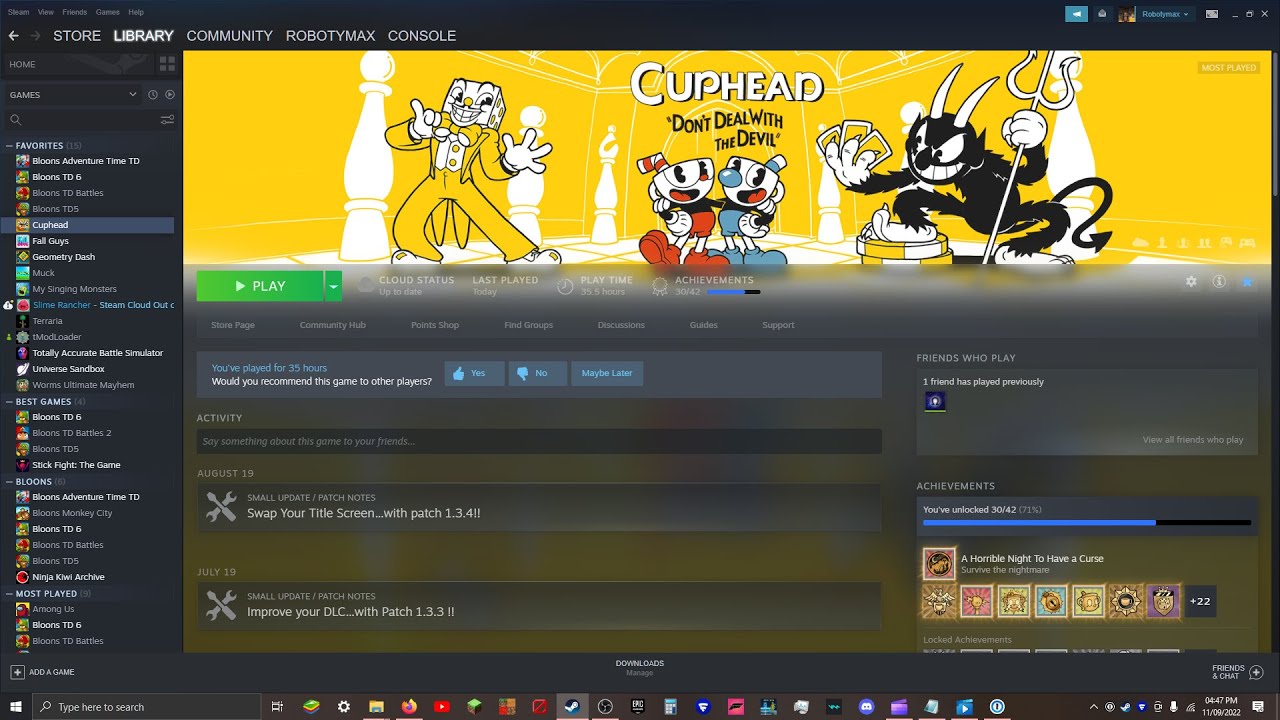Open patch 1.3.4 title screen news post
Viewport: 1280px width, 720px height.
[539, 507]
